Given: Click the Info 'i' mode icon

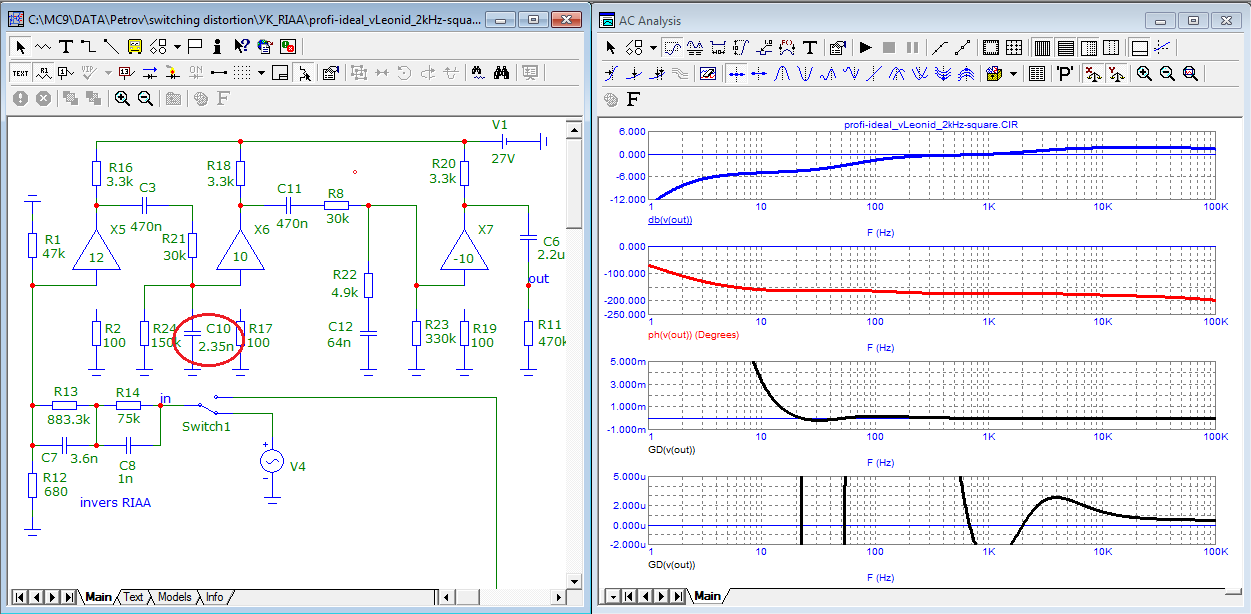Looking at the screenshot, I should 217,46.
